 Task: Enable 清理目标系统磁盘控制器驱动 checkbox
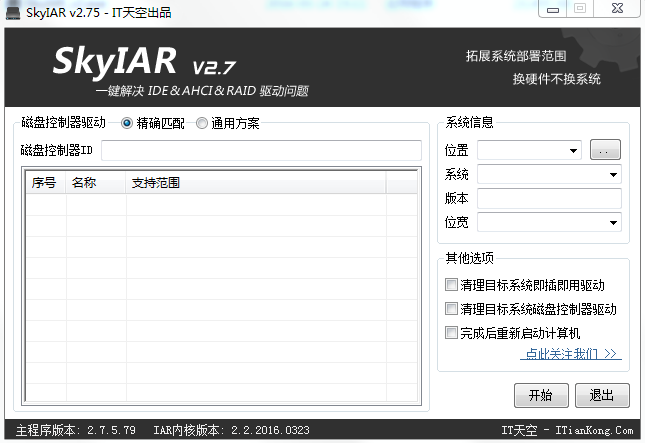coord(451,308)
